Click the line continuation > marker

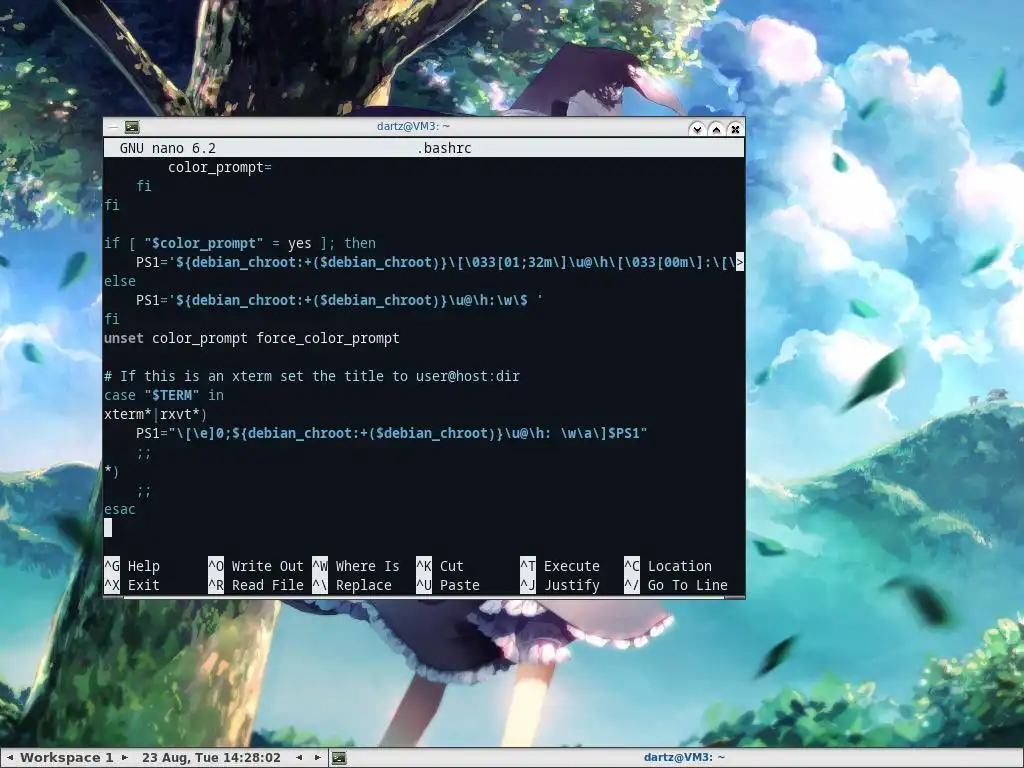pyautogui.click(x=740, y=262)
